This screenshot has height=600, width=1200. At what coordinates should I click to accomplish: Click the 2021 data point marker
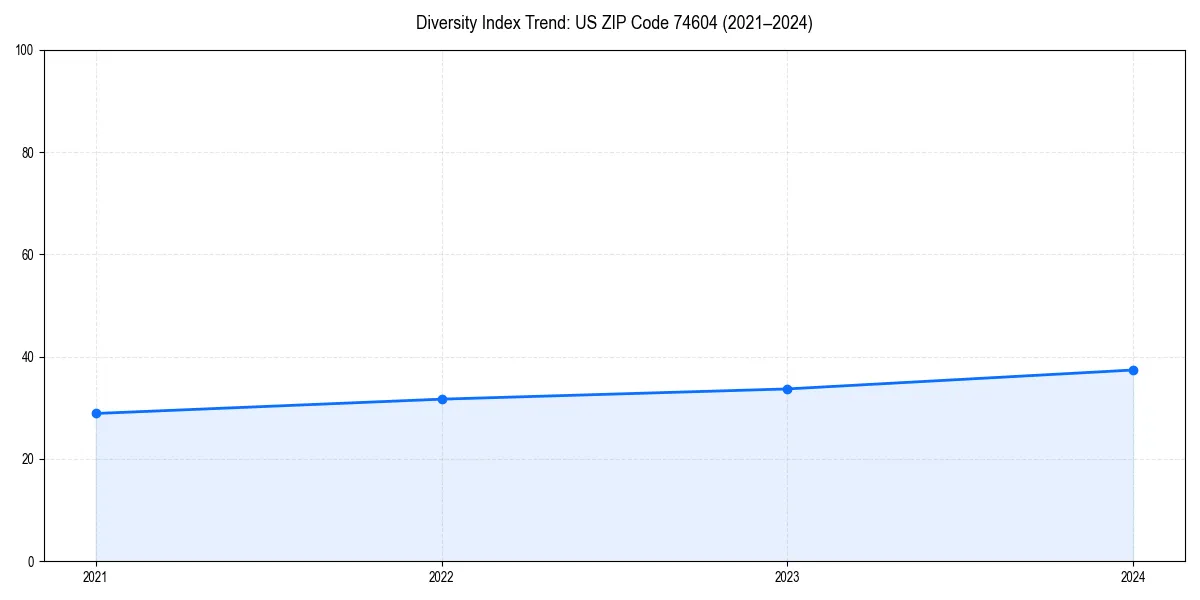point(95,412)
